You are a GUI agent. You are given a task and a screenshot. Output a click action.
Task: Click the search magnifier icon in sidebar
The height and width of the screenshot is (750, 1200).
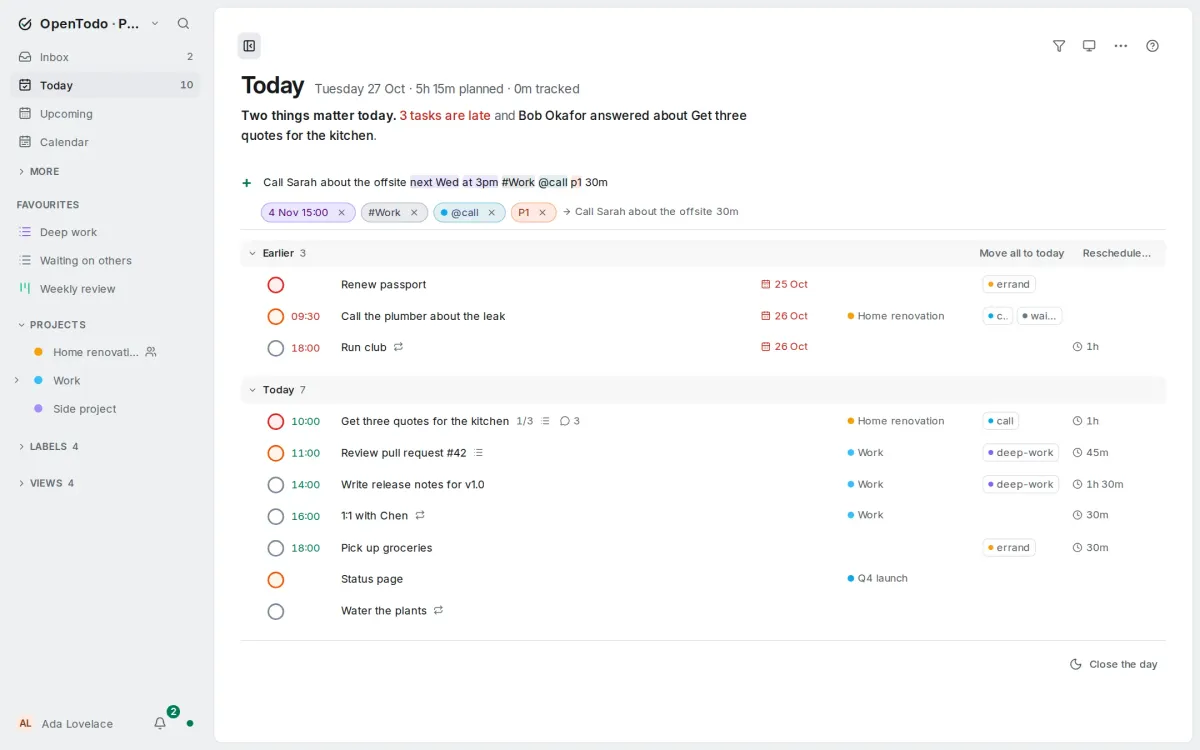pos(183,23)
